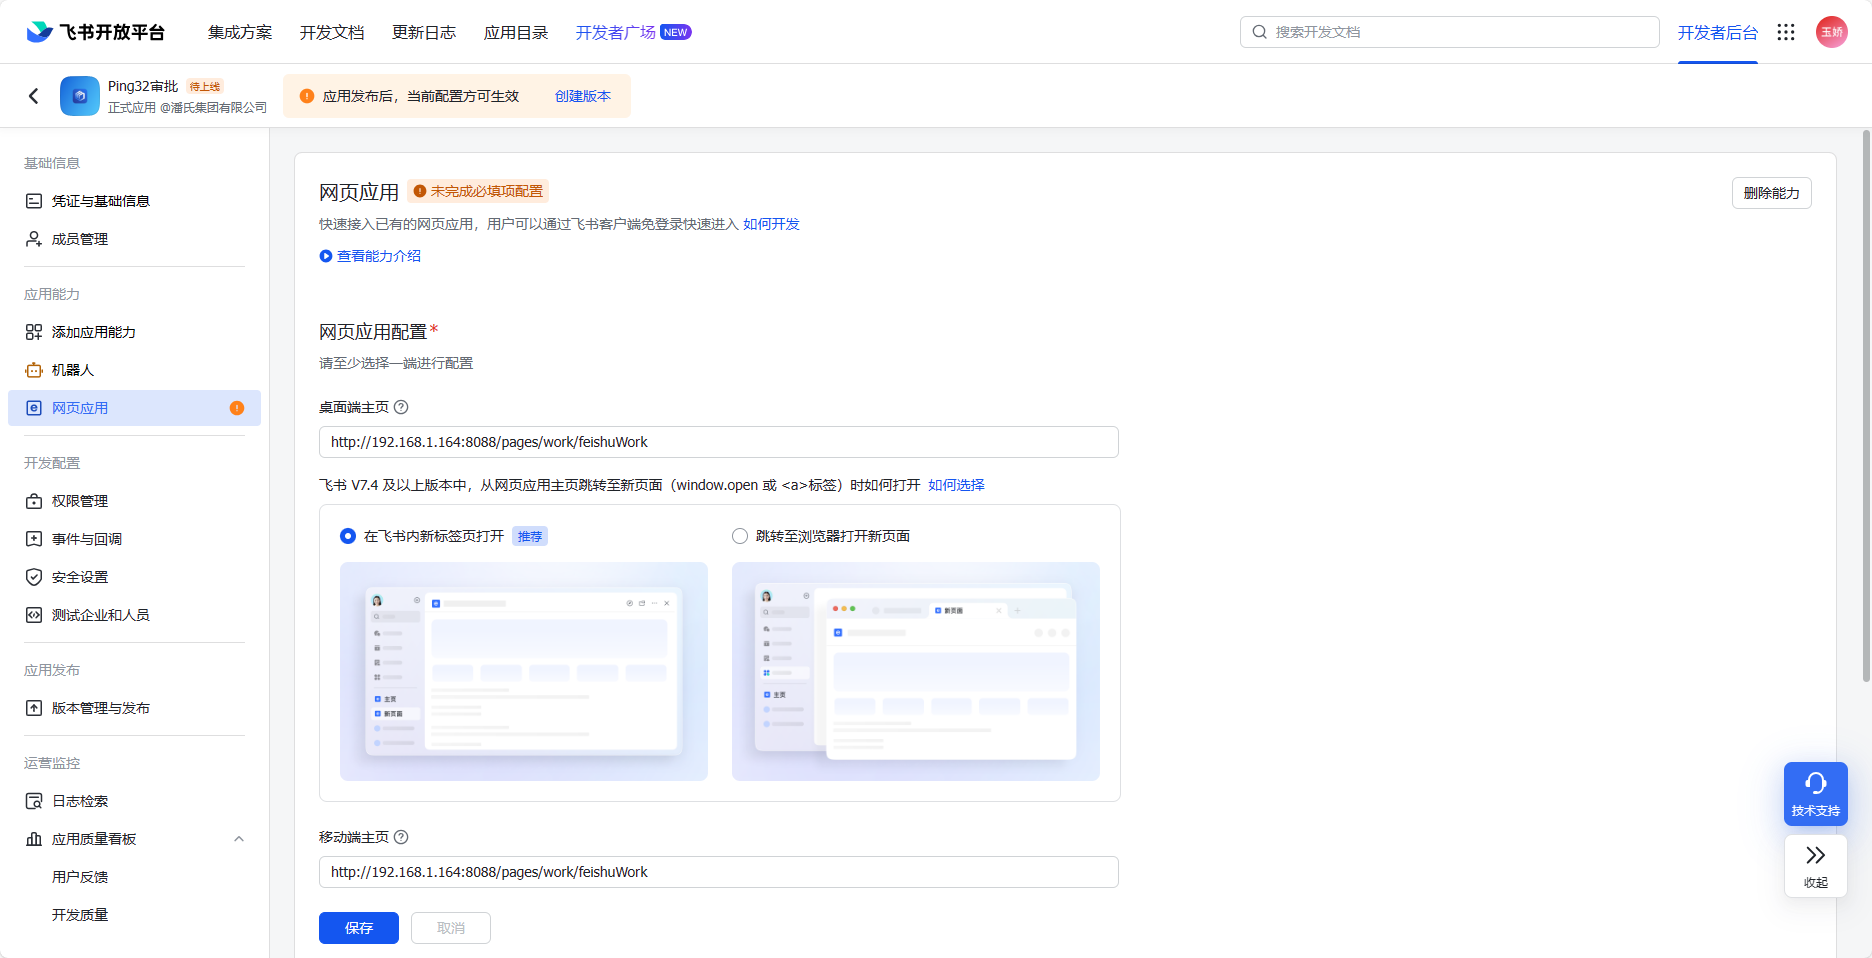Select 在飞书内新标签页打开 radio option
This screenshot has width=1872, height=958.
[348, 536]
